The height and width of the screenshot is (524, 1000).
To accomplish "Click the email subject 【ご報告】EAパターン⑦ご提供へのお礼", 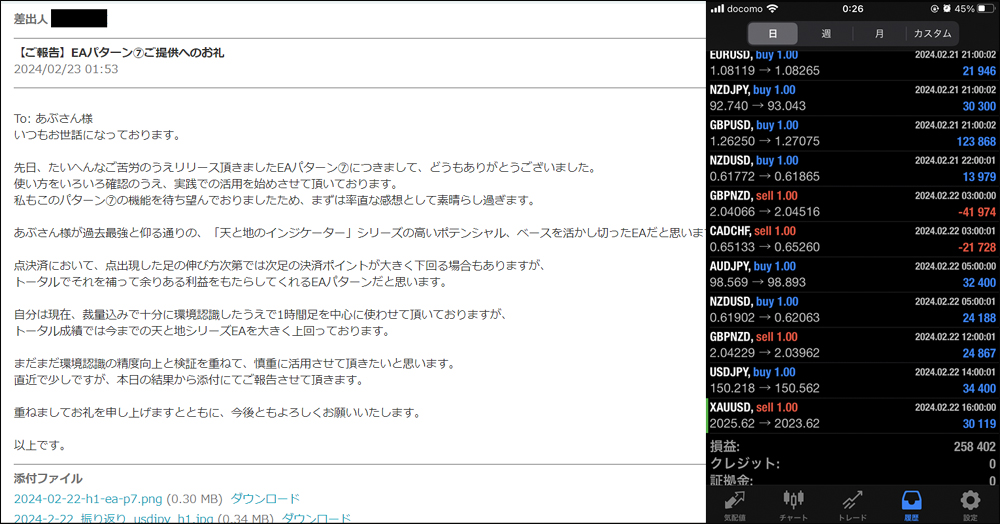I will tap(119, 53).
